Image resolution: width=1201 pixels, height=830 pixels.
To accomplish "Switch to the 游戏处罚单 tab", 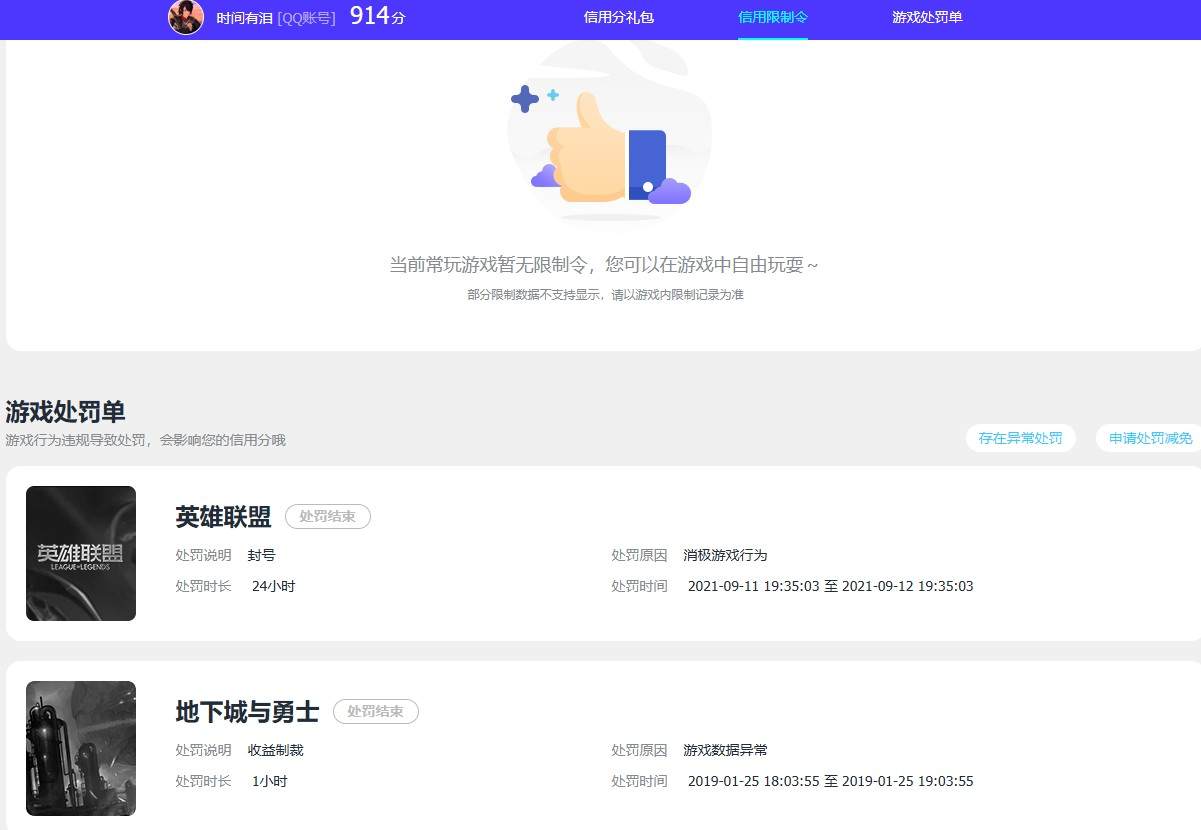I will click(x=927, y=17).
